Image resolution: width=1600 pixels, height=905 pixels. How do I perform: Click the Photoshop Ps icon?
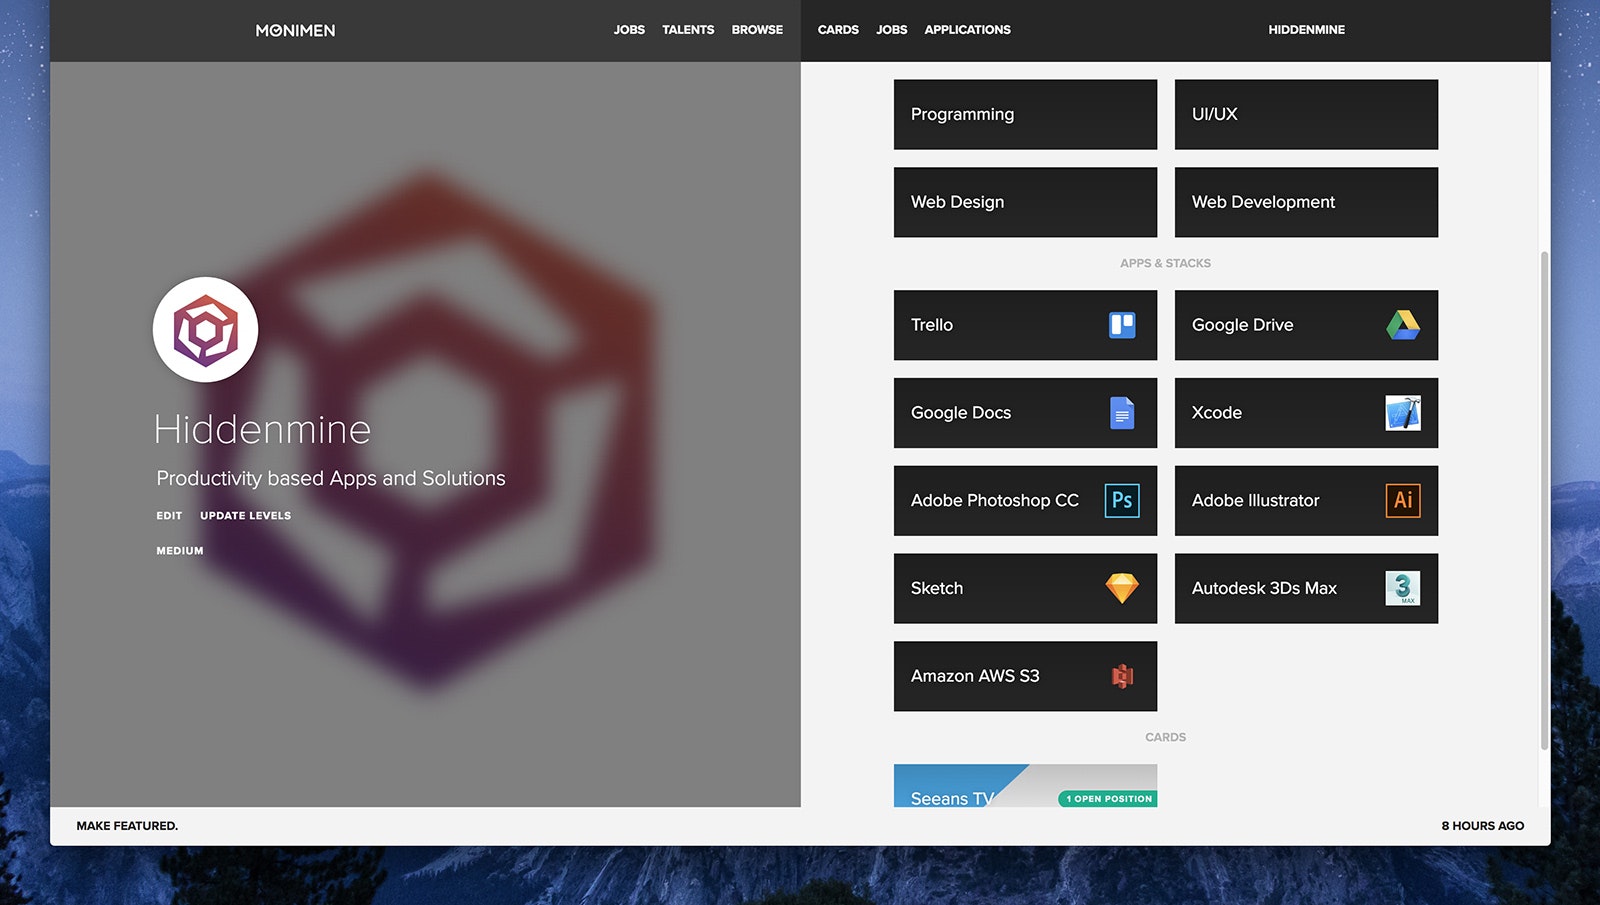(1122, 500)
